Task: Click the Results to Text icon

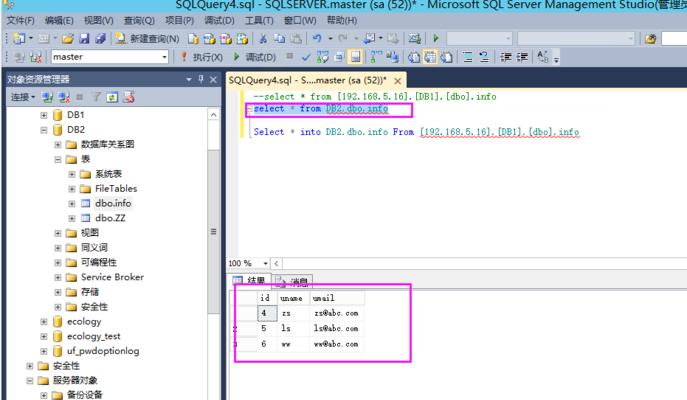Action: 414,57
